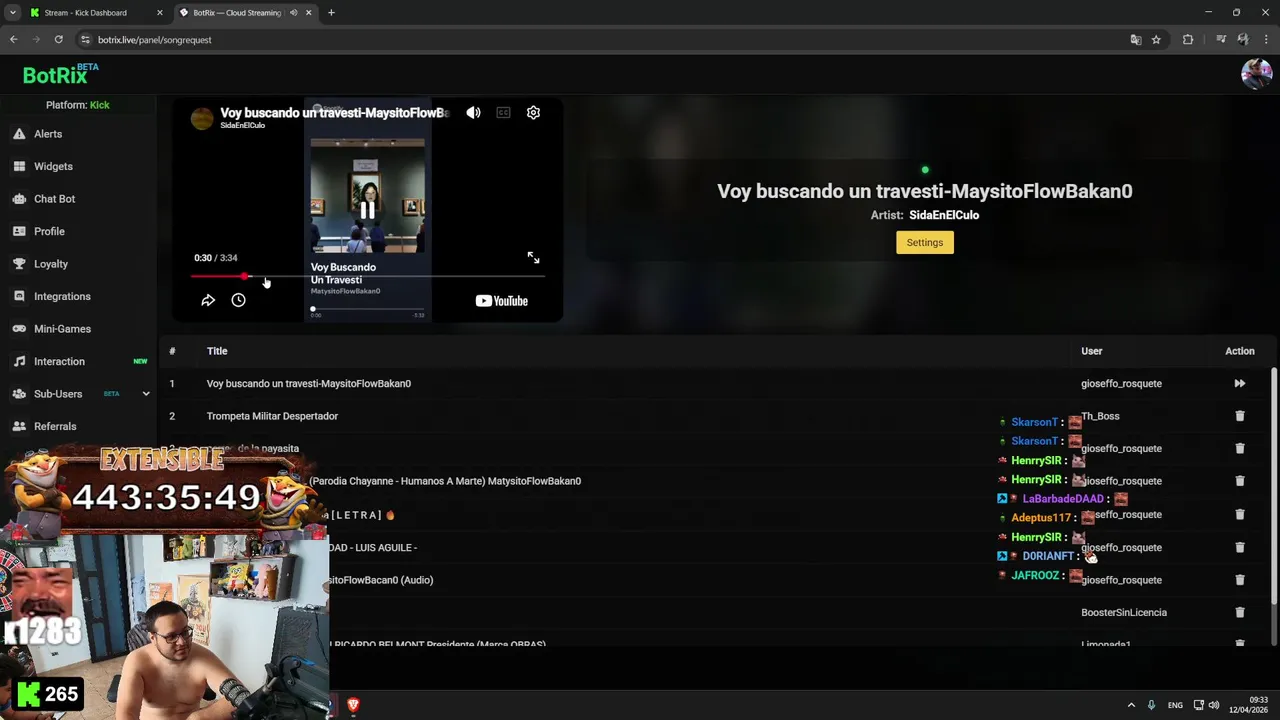
Task: Close the BotRix browser tab
Action: [x=309, y=13]
